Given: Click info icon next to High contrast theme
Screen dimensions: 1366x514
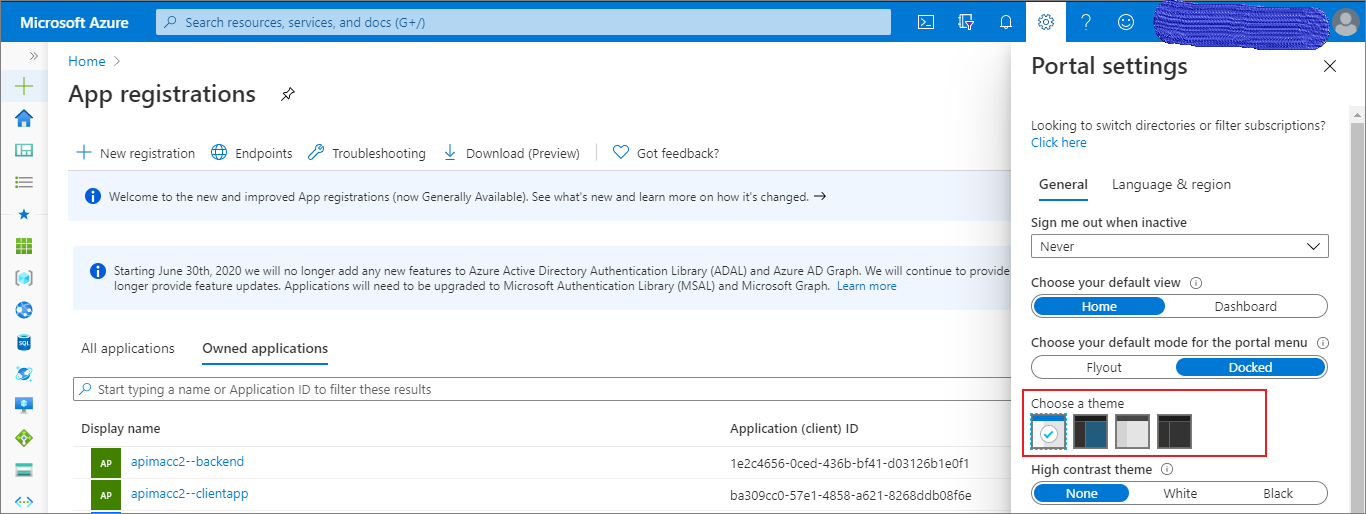Looking at the screenshot, I should 1167,469.
